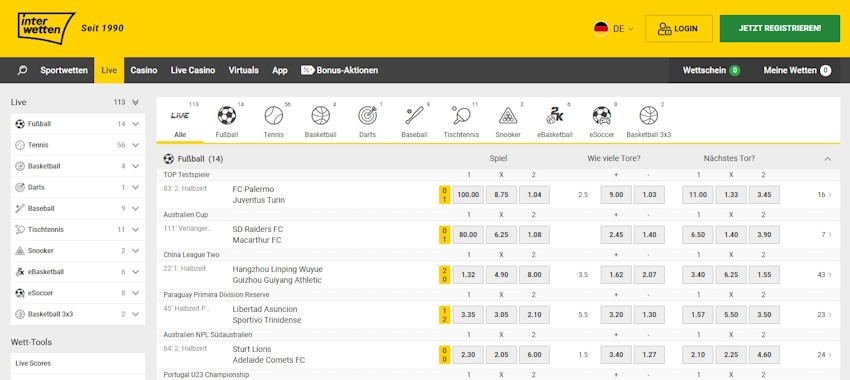Select next goal odds 4.60 Adelaide Comets
Image resolution: width=850 pixels, height=380 pixels.
click(764, 355)
